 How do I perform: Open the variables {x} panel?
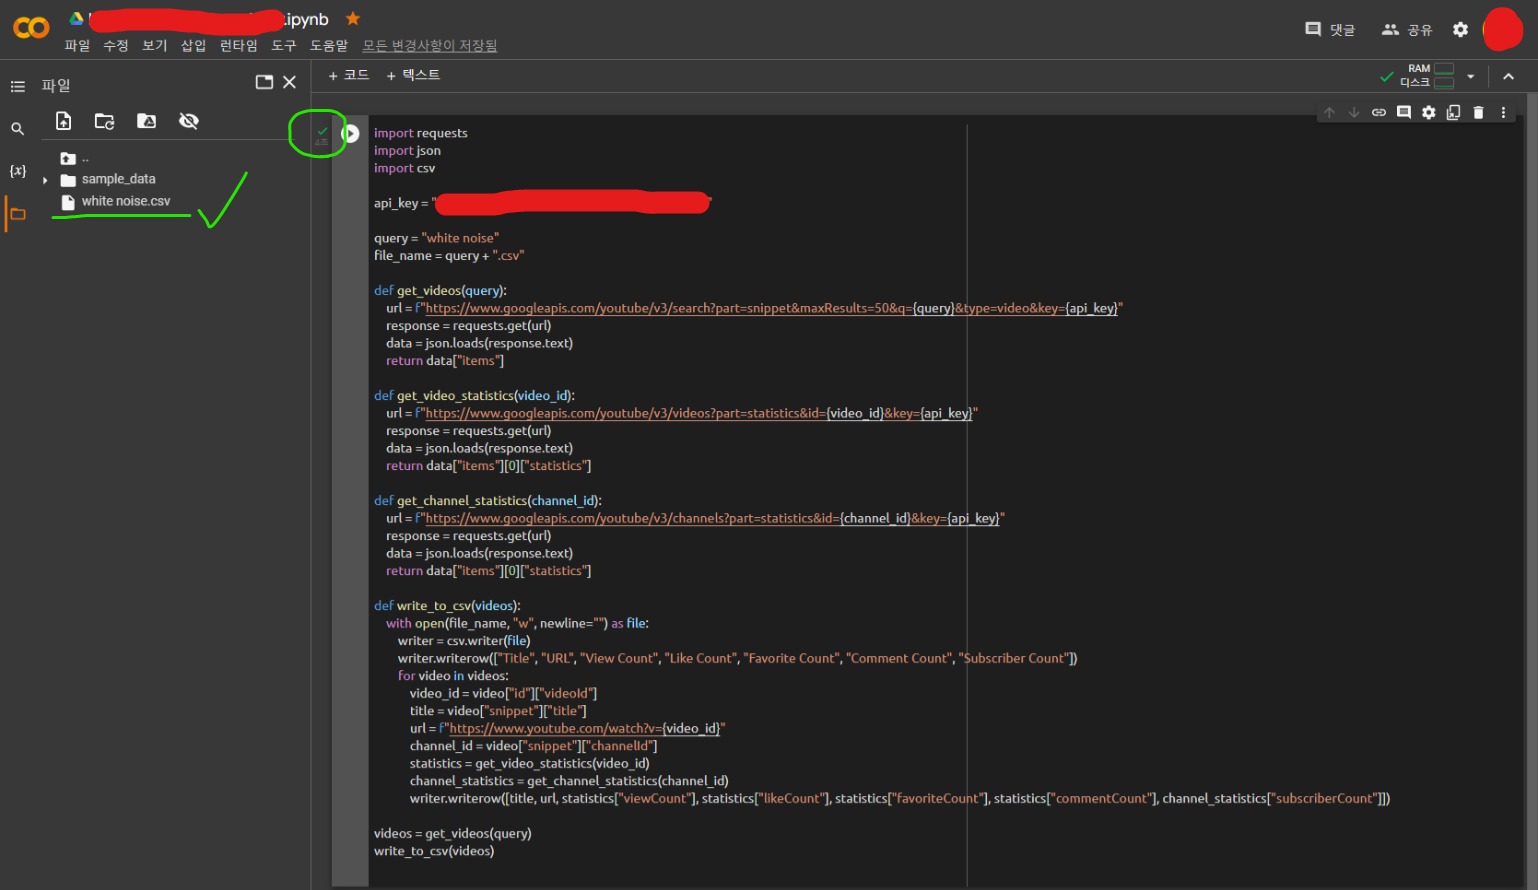pyautogui.click(x=17, y=171)
